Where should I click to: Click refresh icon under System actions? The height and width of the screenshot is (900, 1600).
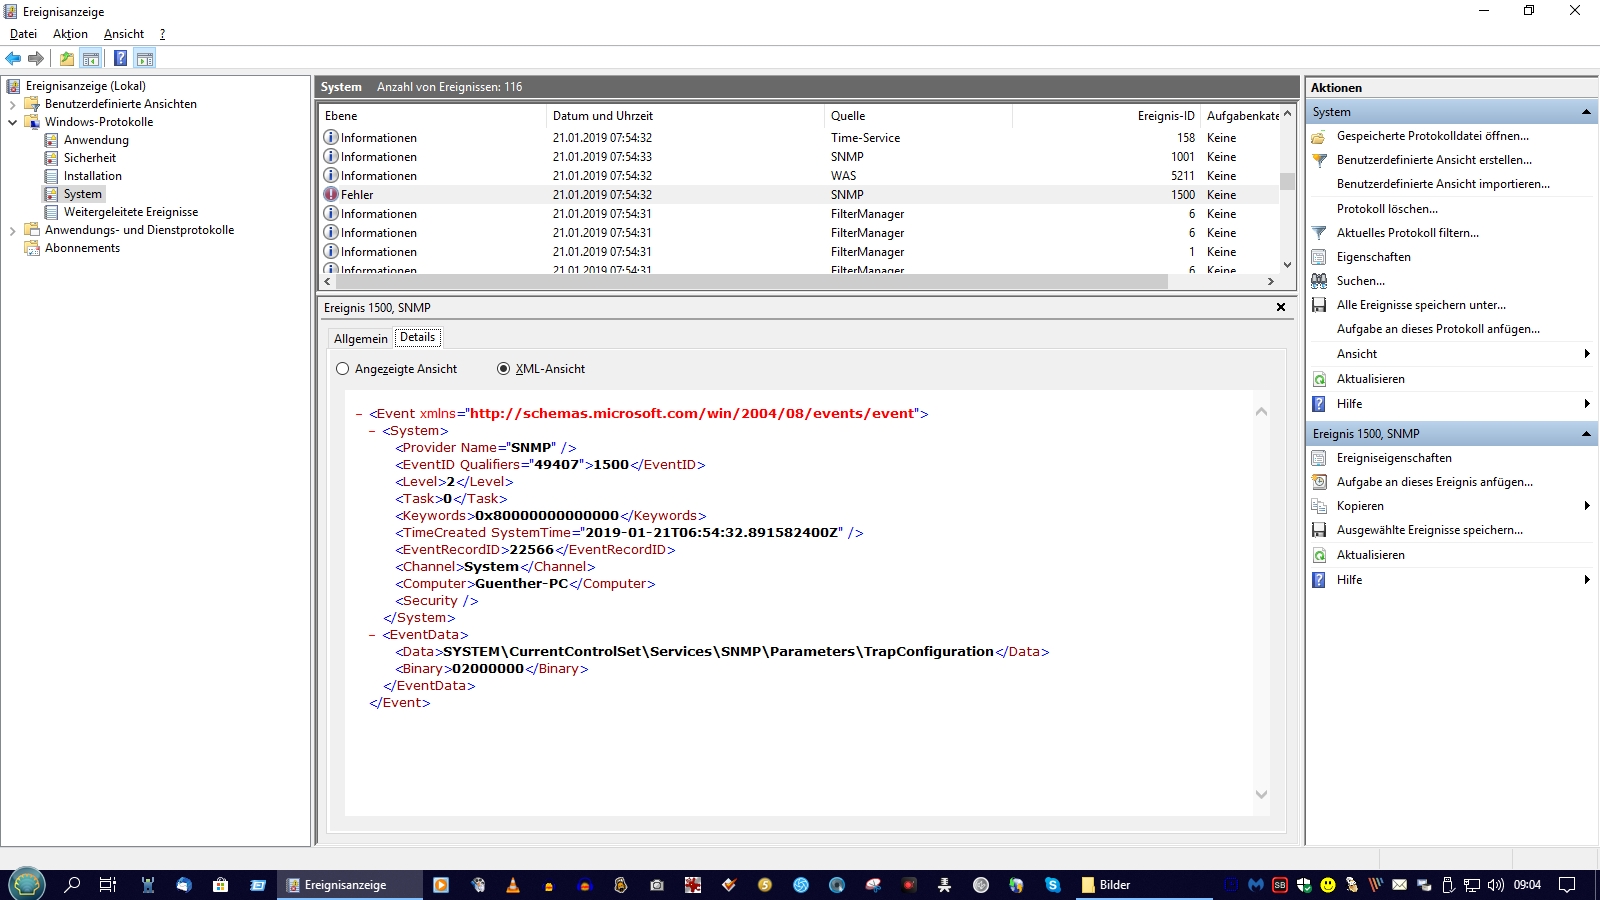(x=1319, y=379)
